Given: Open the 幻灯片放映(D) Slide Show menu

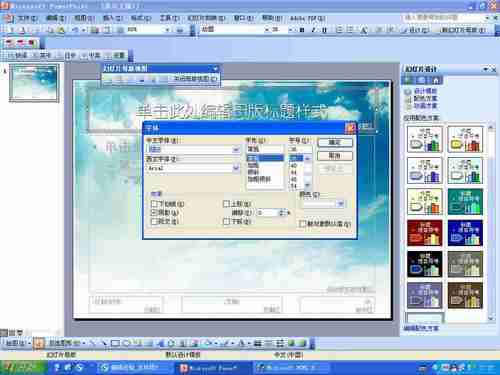Looking at the screenshot, I should click(x=206, y=18).
